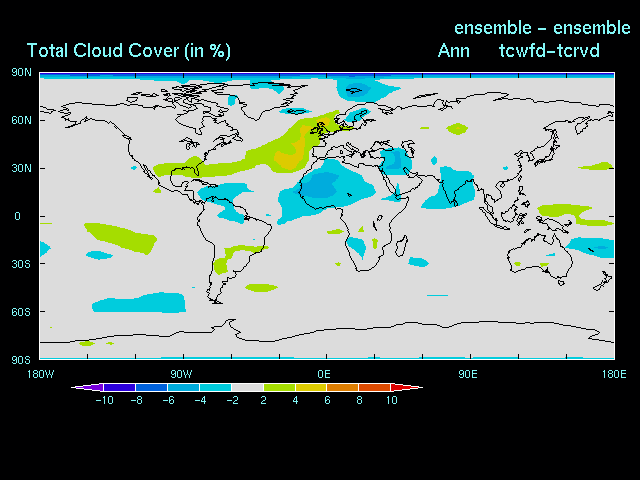Click the 4 colorbar value label
Screen dimensions: 640x480
(x=296, y=400)
